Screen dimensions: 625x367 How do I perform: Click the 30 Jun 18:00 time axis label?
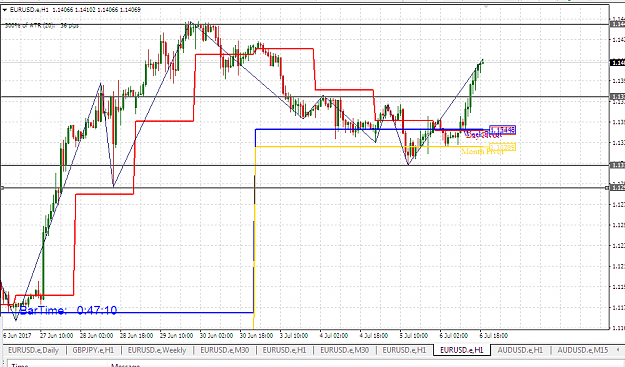256,336
